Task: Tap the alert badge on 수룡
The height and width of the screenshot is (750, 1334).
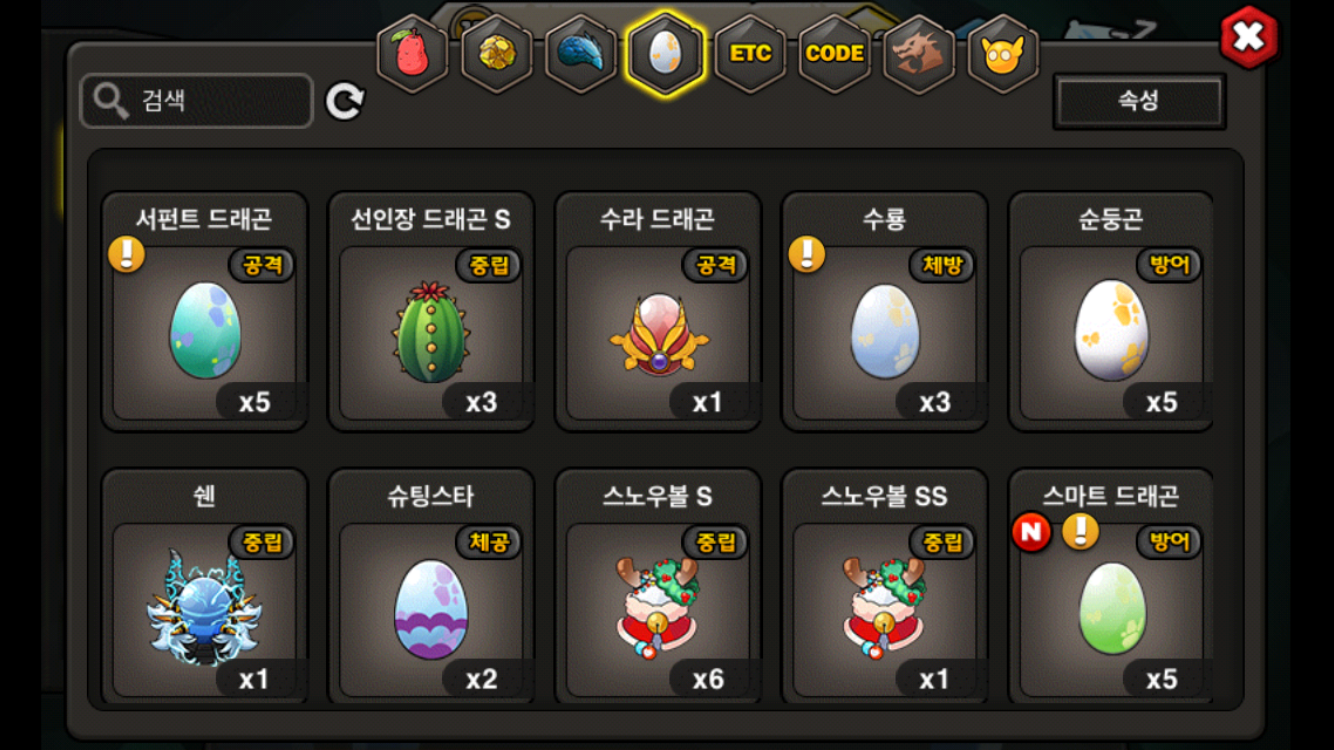Action: point(807,254)
